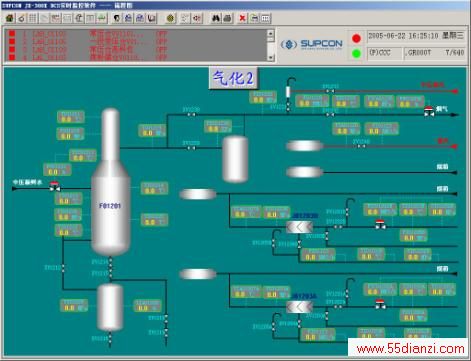The width and height of the screenshot is (471, 361).
Task: Click the house-shaped home icon in the toolbar
Action: coord(10,18)
